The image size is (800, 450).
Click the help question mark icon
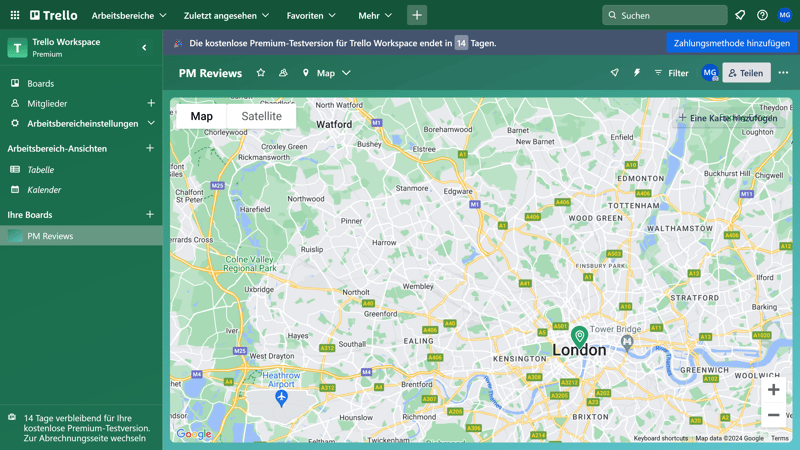[x=762, y=15]
